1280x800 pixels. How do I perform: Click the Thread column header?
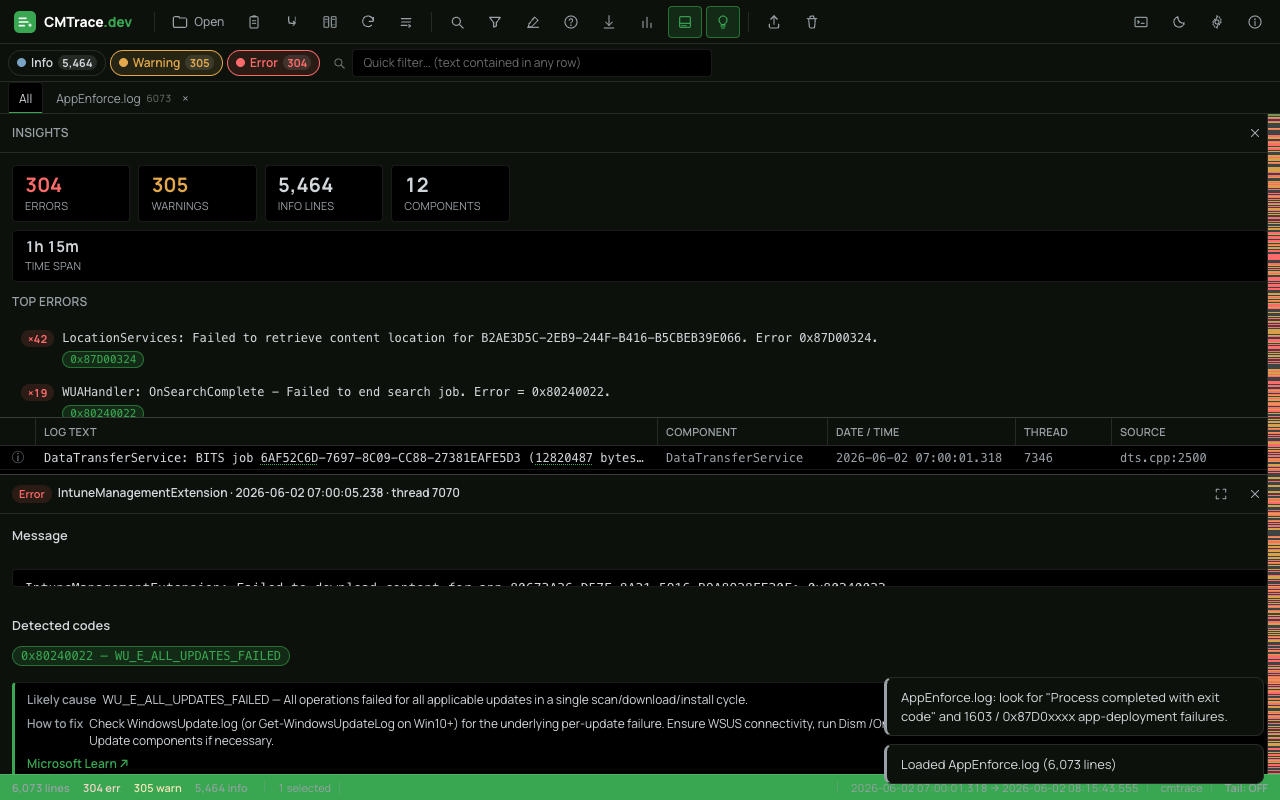point(1063,432)
